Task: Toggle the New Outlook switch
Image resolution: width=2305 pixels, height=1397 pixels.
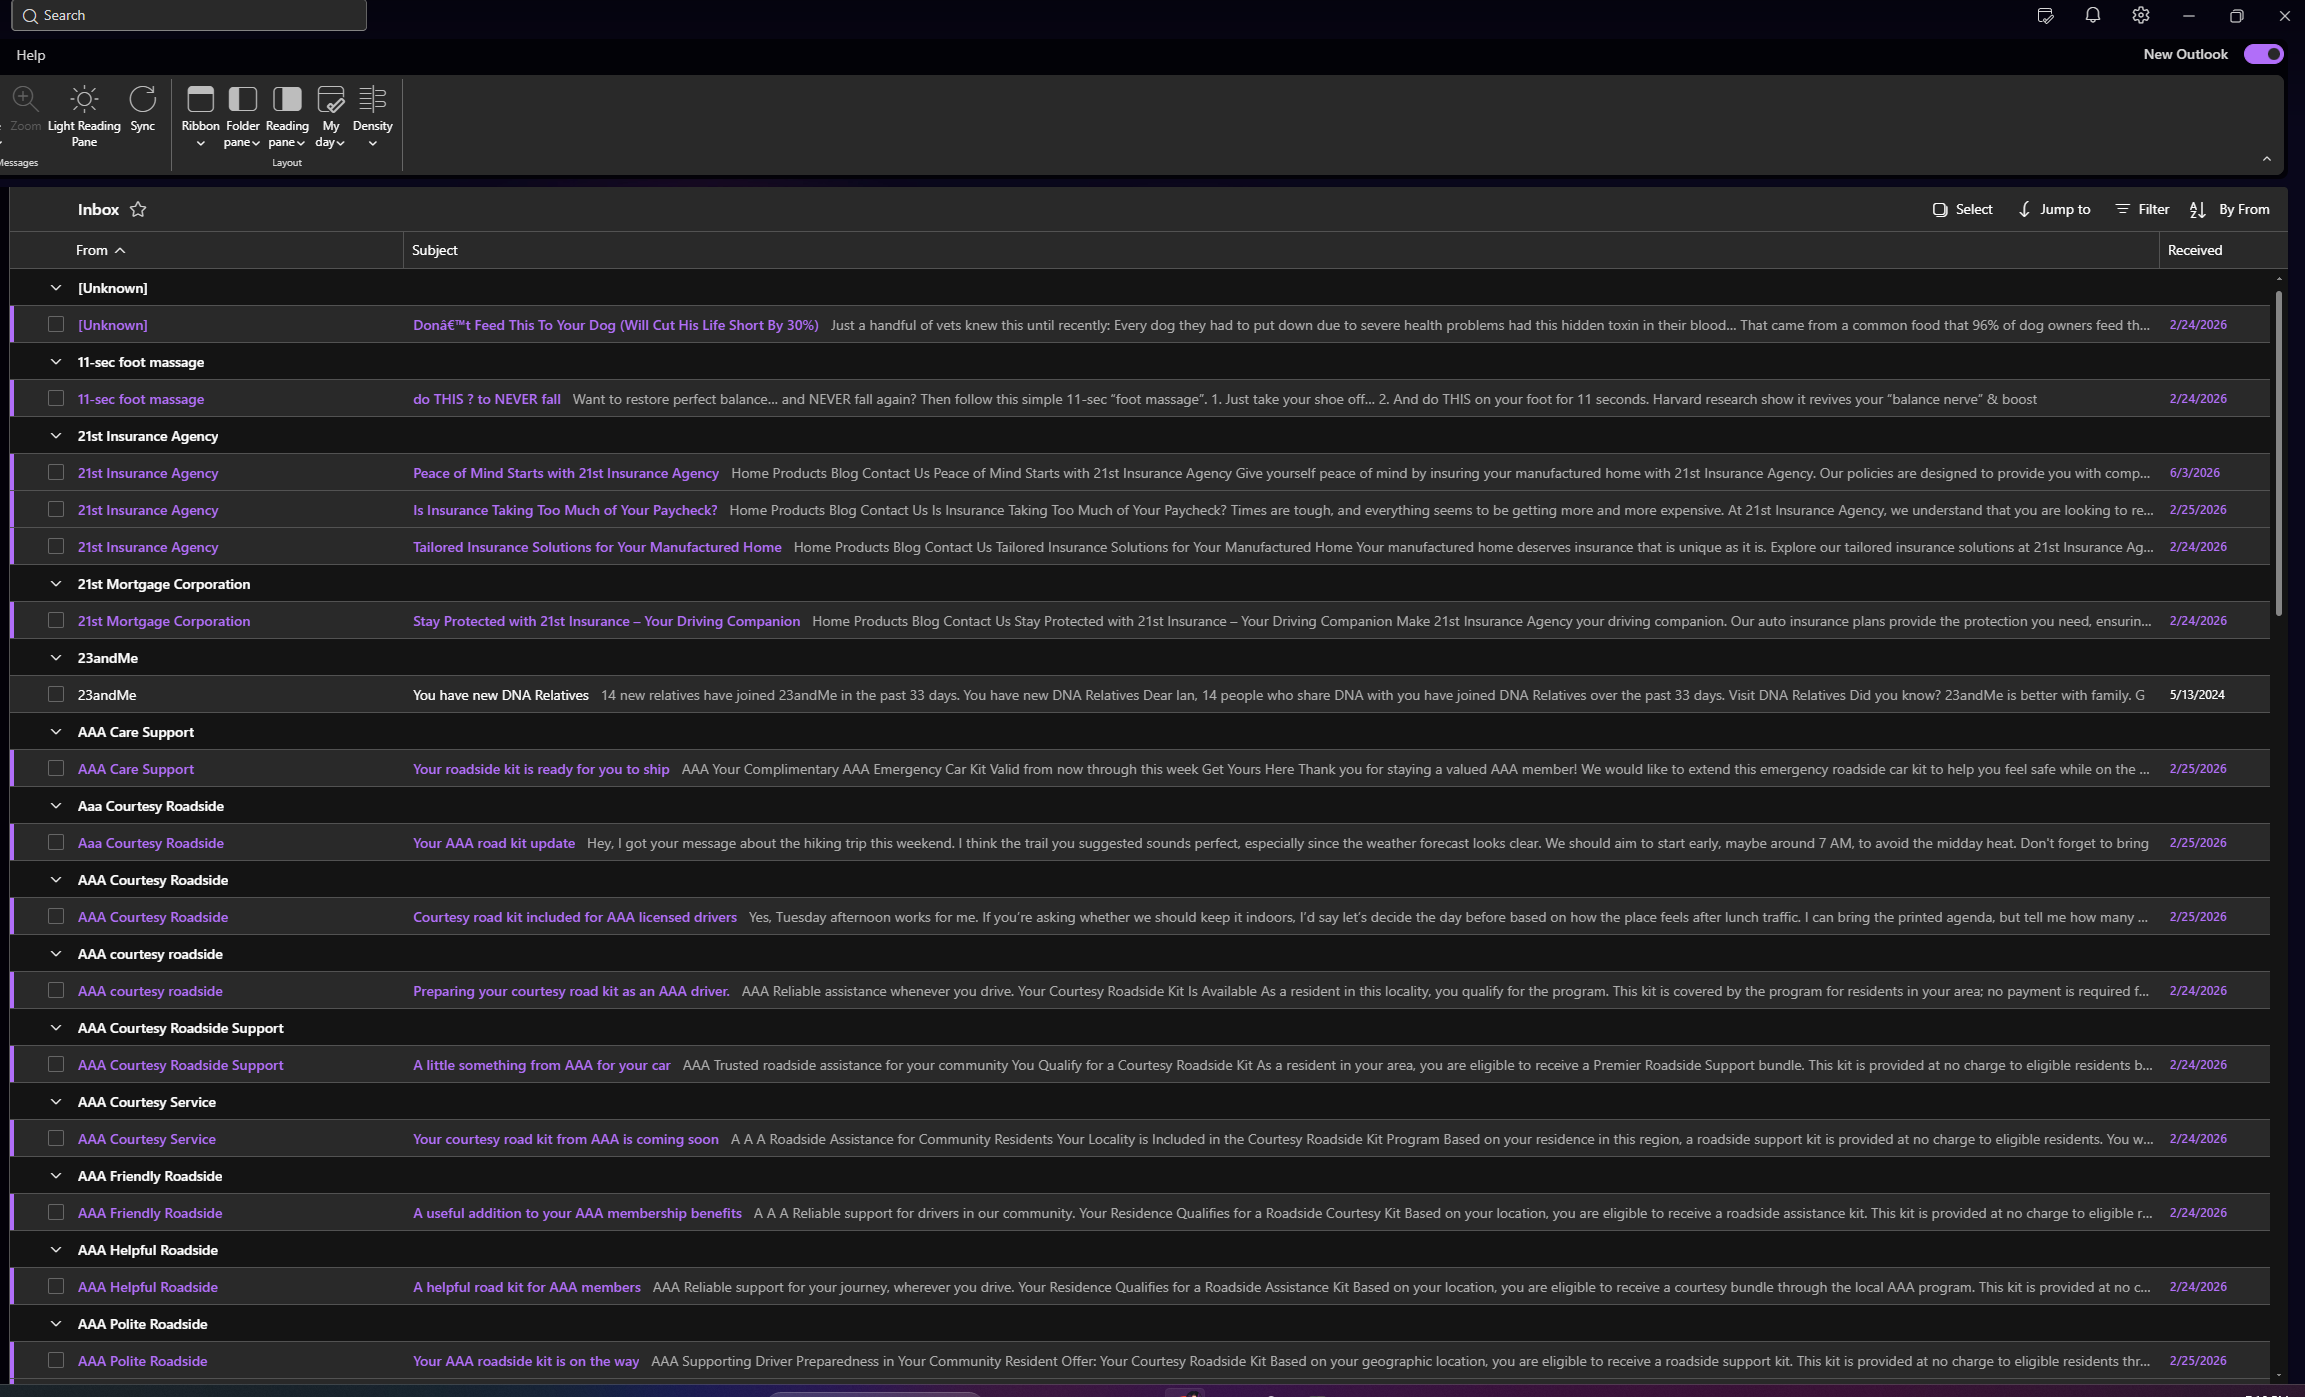Action: (2263, 54)
